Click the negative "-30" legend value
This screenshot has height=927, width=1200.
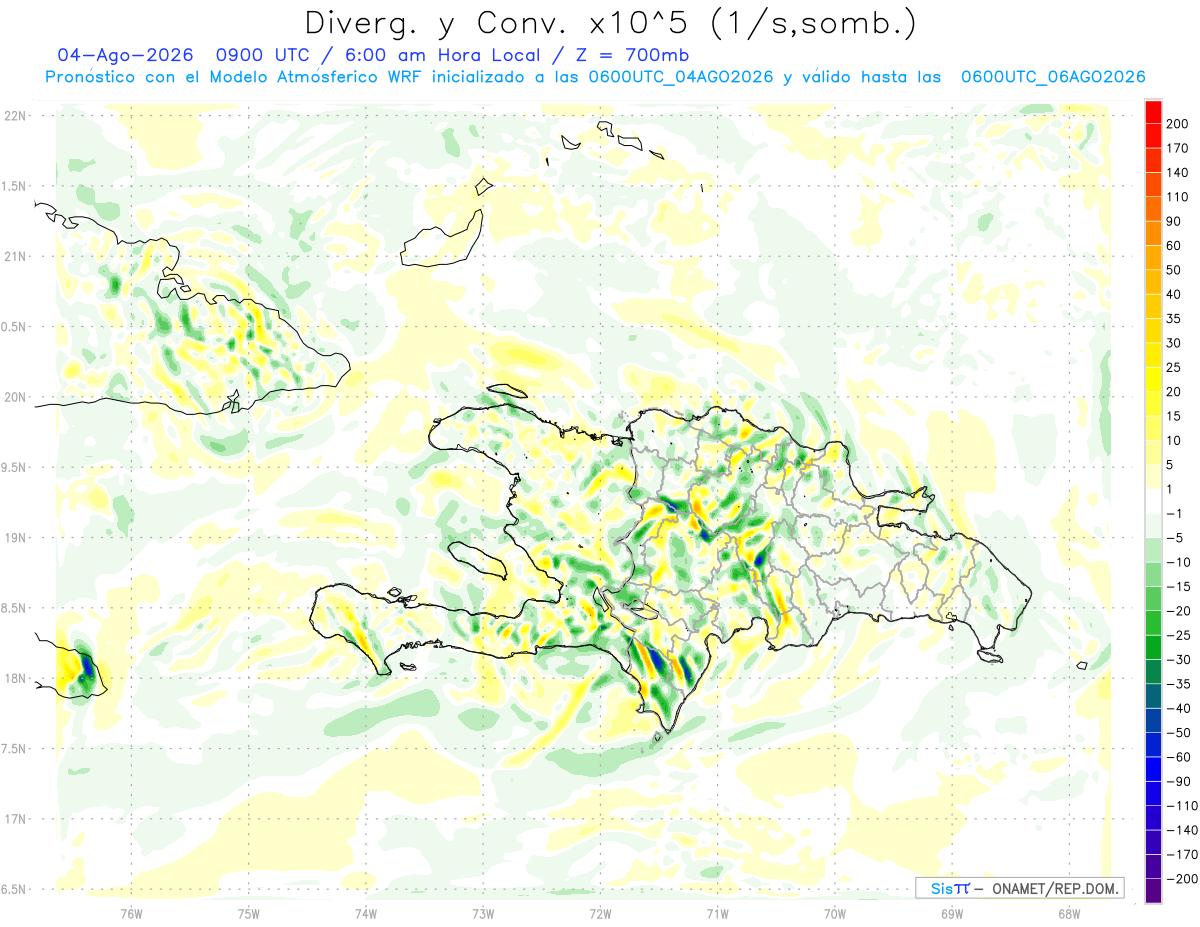(1179, 660)
